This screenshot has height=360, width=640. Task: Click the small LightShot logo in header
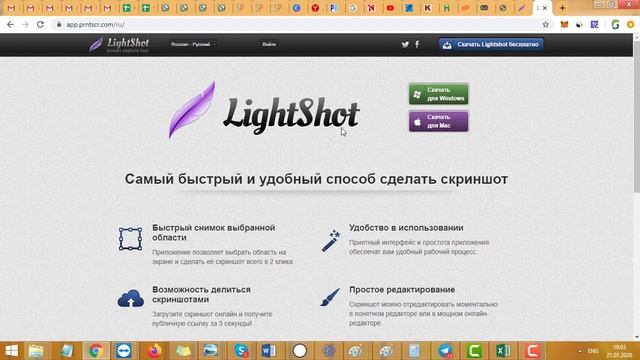pyautogui.click(x=119, y=44)
